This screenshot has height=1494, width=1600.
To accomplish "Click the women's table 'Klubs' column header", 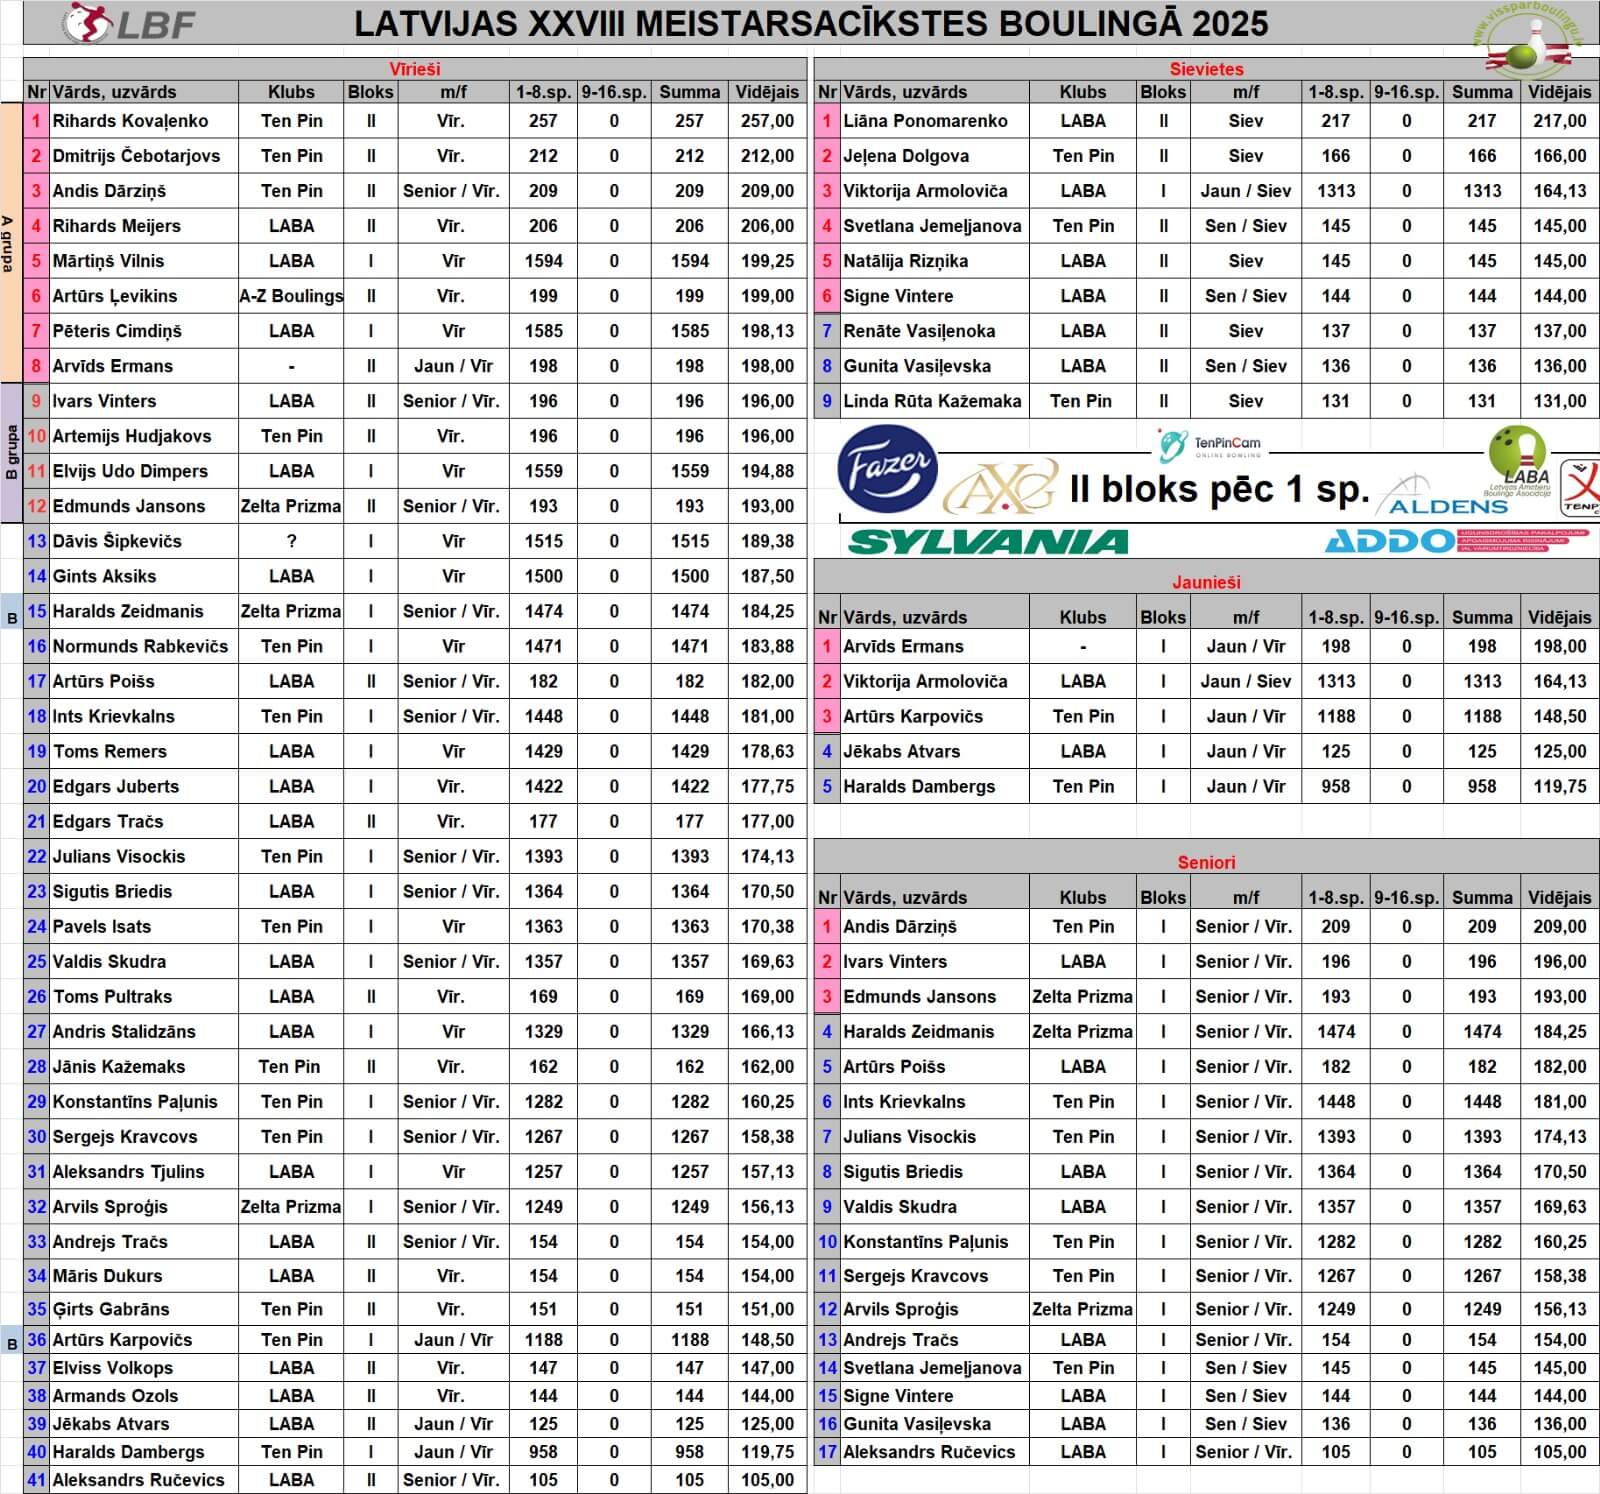I will [1083, 92].
